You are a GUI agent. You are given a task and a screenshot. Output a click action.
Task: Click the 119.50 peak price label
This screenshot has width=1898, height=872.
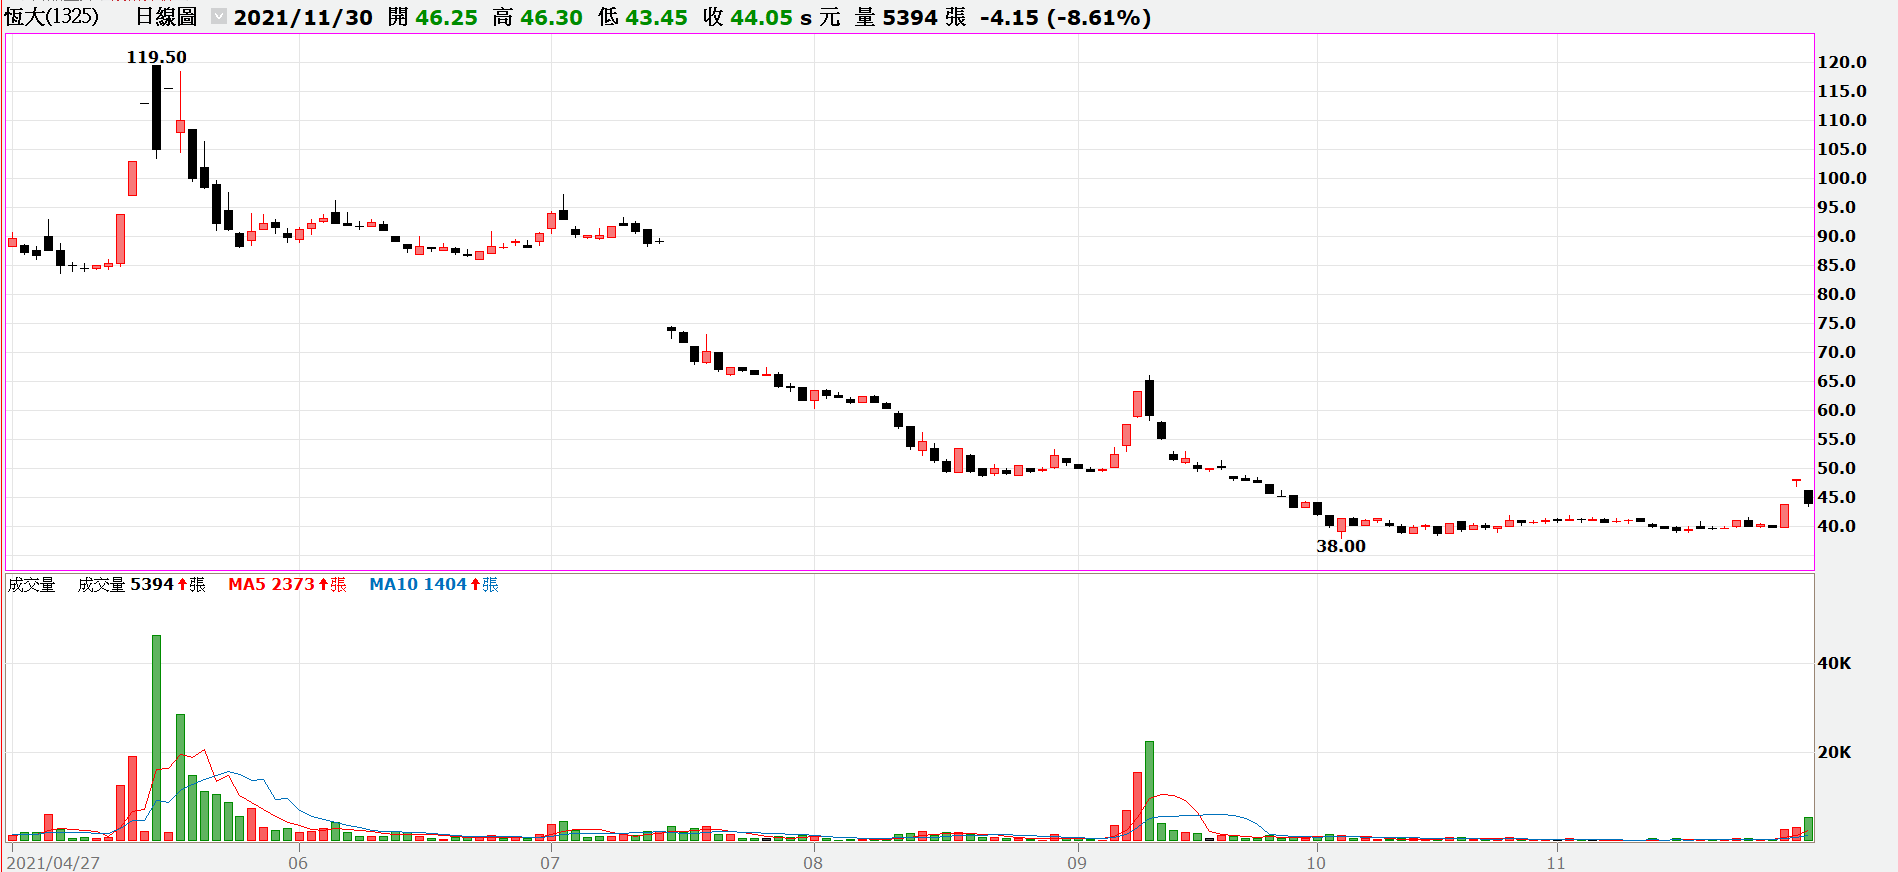click(156, 57)
